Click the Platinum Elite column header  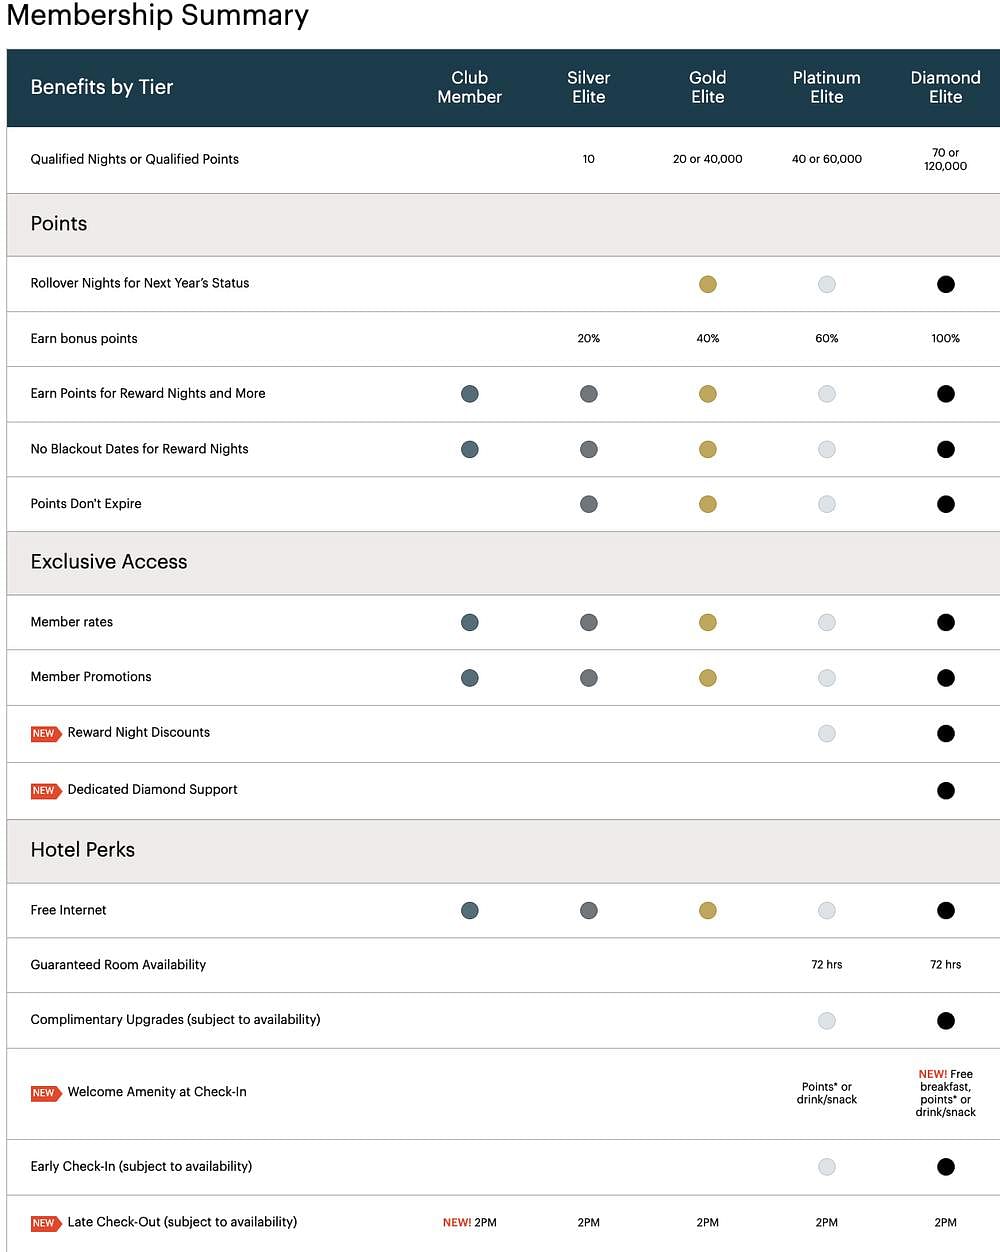pos(827,87)
